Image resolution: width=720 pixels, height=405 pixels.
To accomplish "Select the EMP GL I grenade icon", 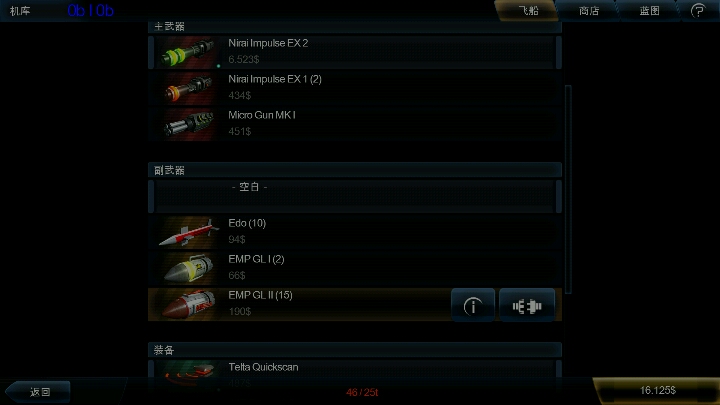I will (187, 268).
